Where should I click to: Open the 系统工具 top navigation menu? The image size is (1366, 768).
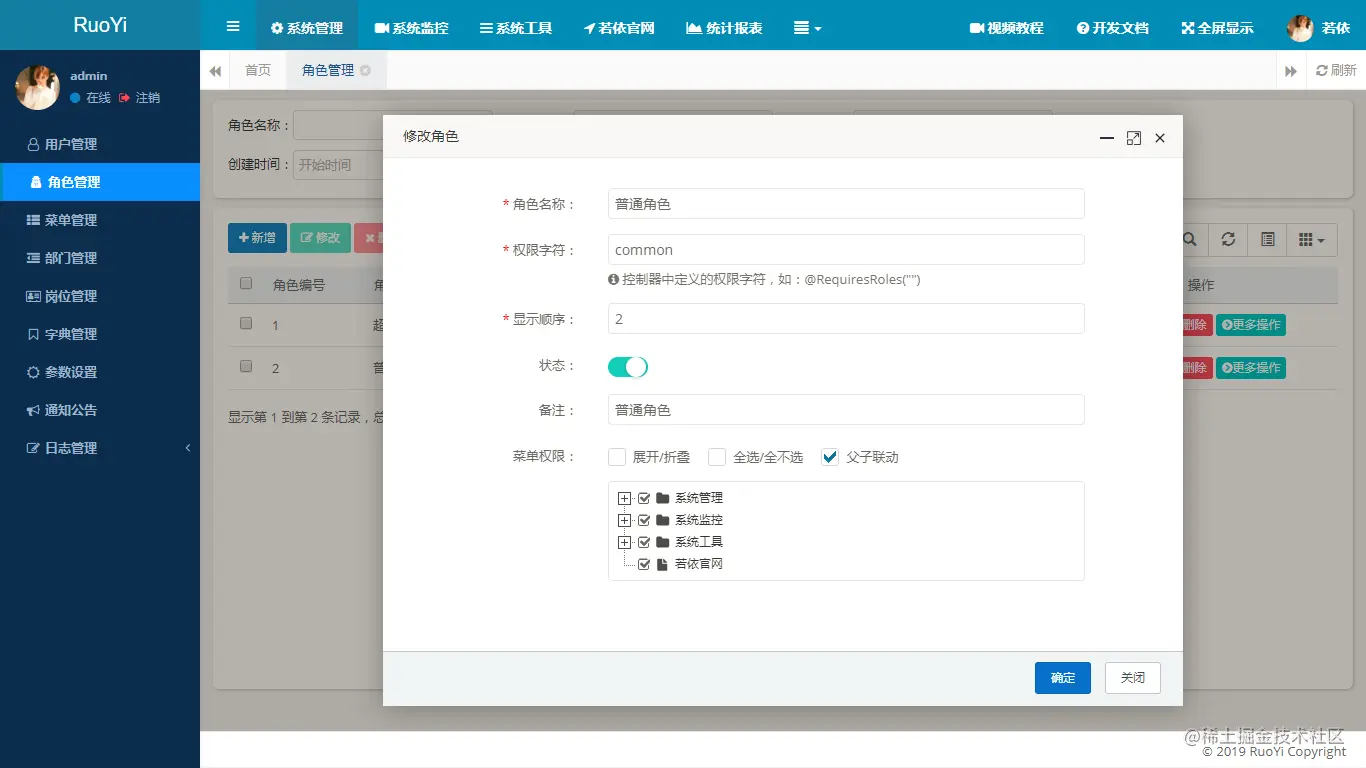(x=516, y=28)
